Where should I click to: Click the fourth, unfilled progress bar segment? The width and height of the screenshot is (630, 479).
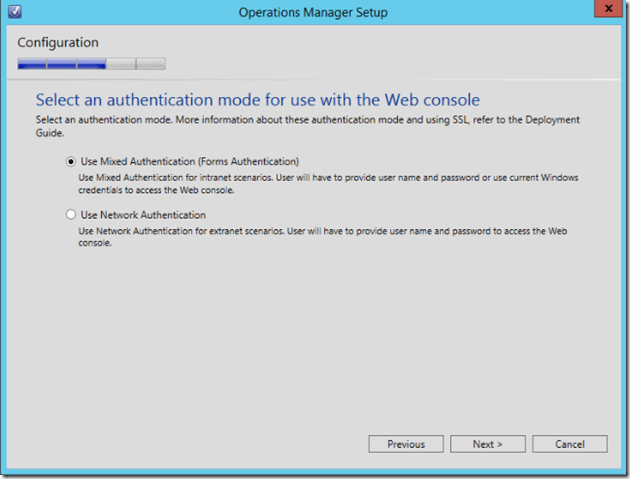(121, 64)
